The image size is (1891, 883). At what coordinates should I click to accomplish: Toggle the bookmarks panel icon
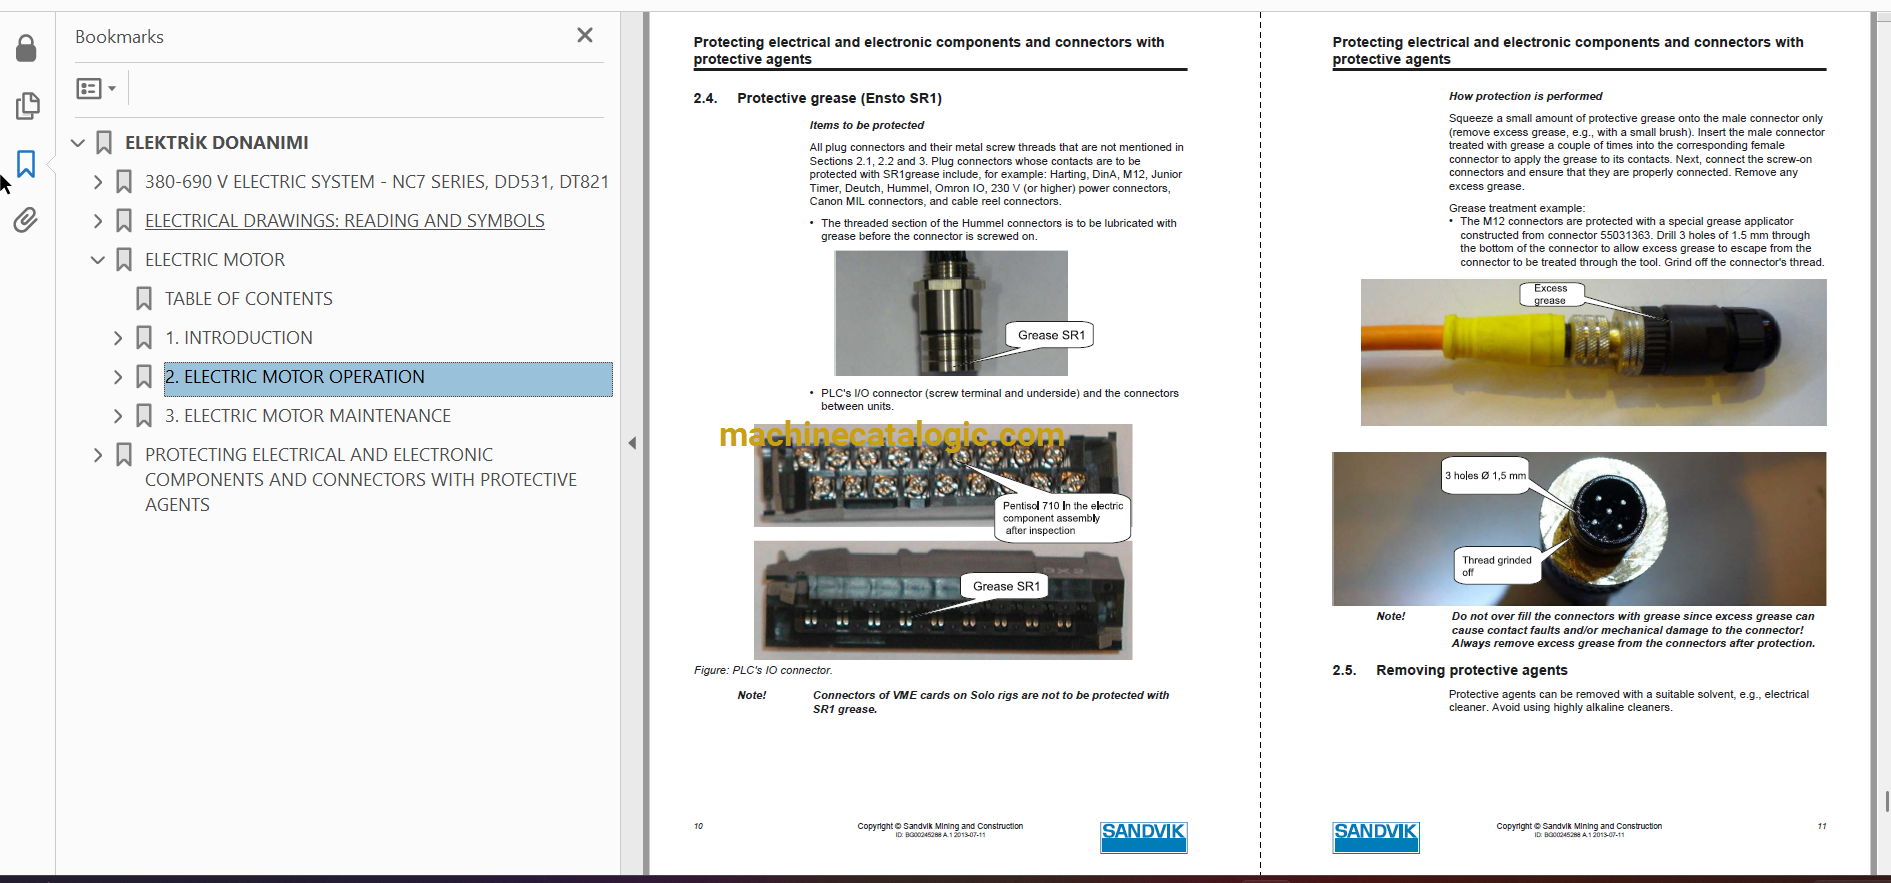pos(26,164)
